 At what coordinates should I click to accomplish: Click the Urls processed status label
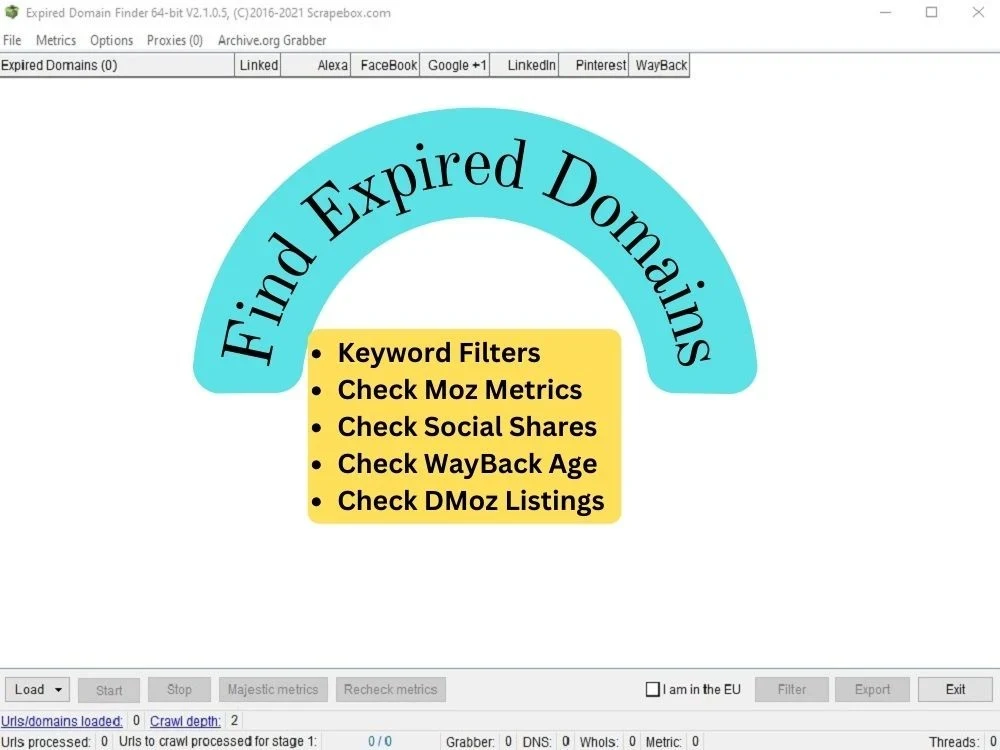[46, 742]
